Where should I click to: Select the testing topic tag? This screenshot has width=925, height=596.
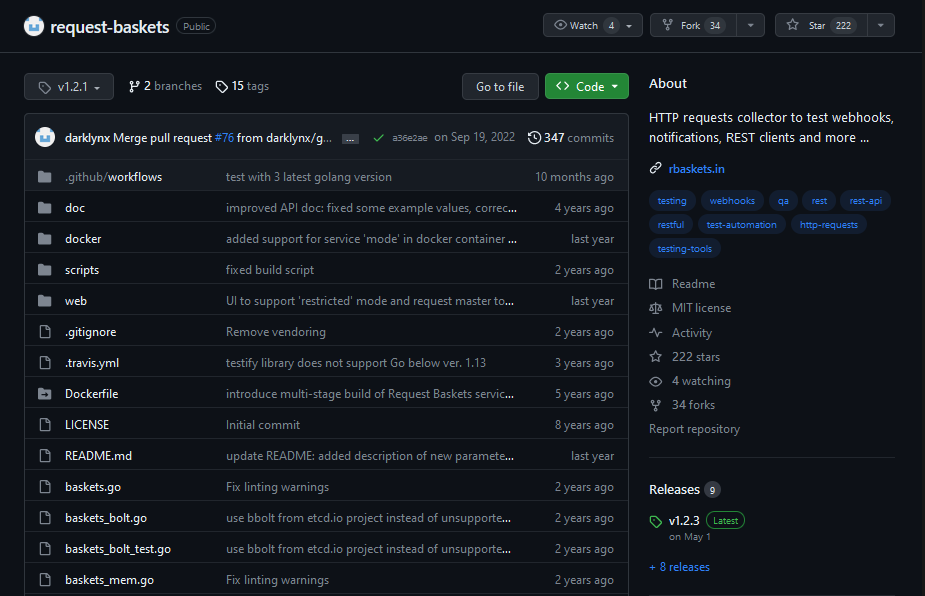click(x=672, y=201)
